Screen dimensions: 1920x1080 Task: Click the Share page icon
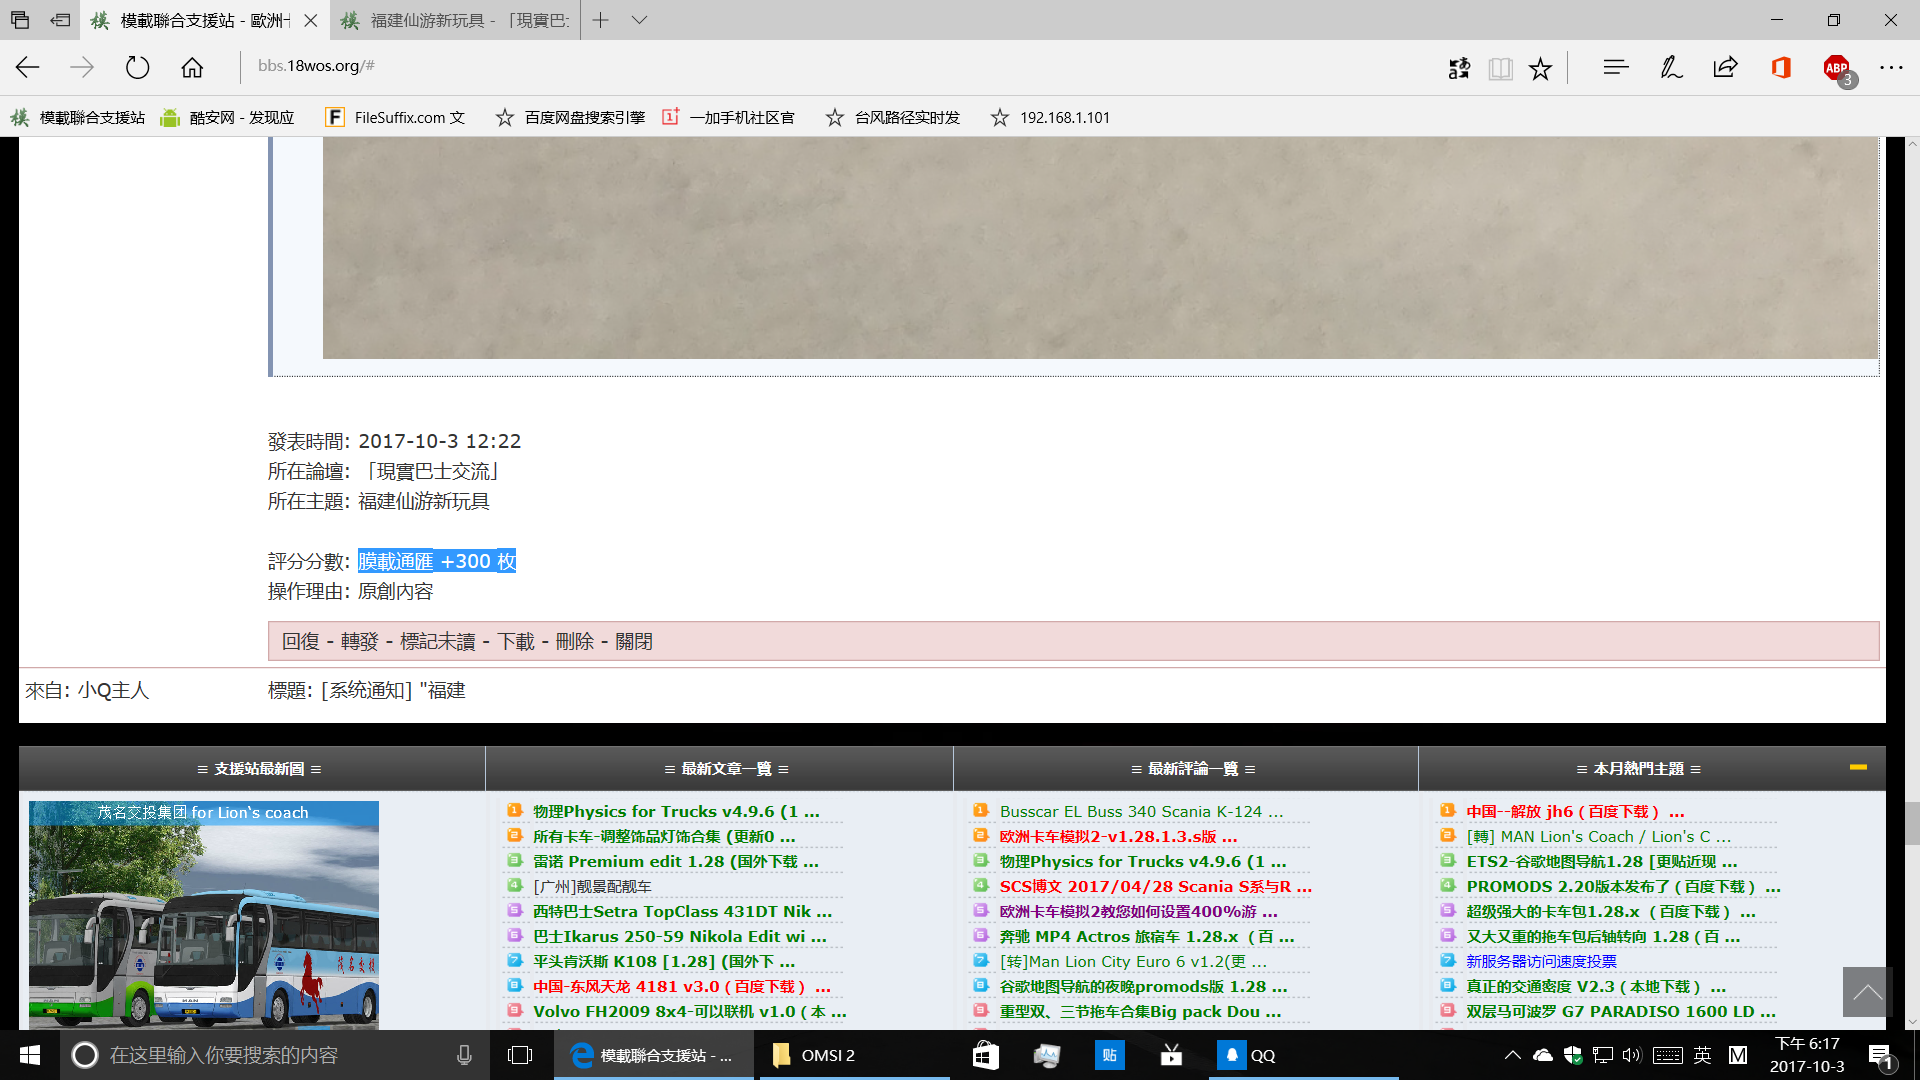(1725, 67)
